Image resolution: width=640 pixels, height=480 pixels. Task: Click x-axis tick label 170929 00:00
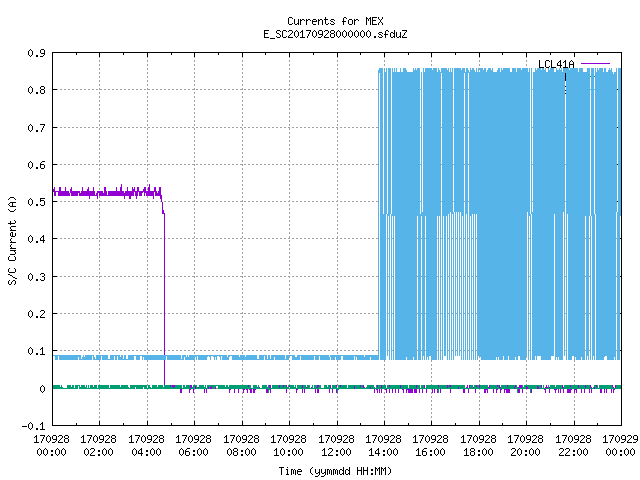coord(620,446)
